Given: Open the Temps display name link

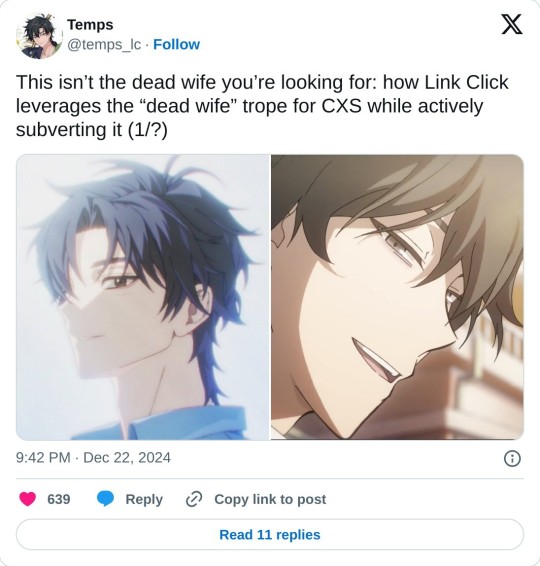Looking at the screenshot, I should pyautogui.click(x=90, y=25).
